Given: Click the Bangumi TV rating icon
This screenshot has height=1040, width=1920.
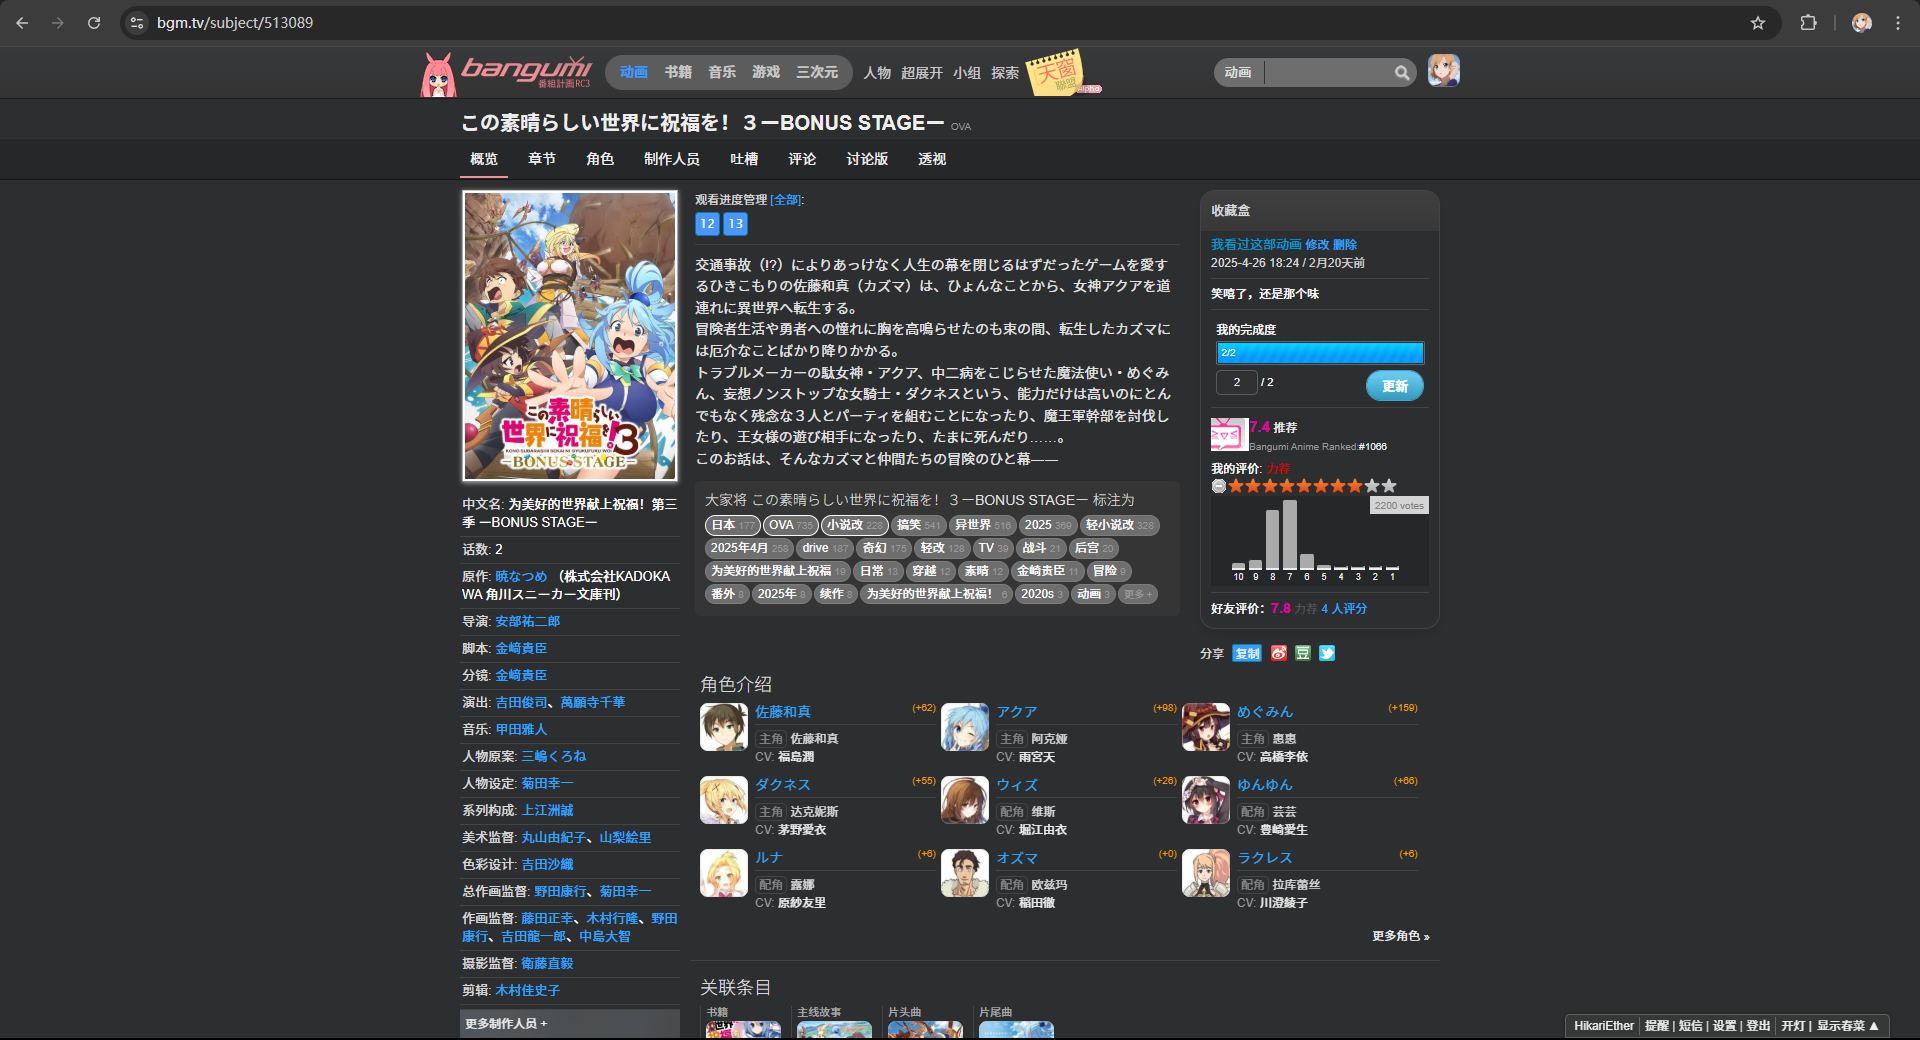Looking at the screenshot, I should pos(1229,435).
